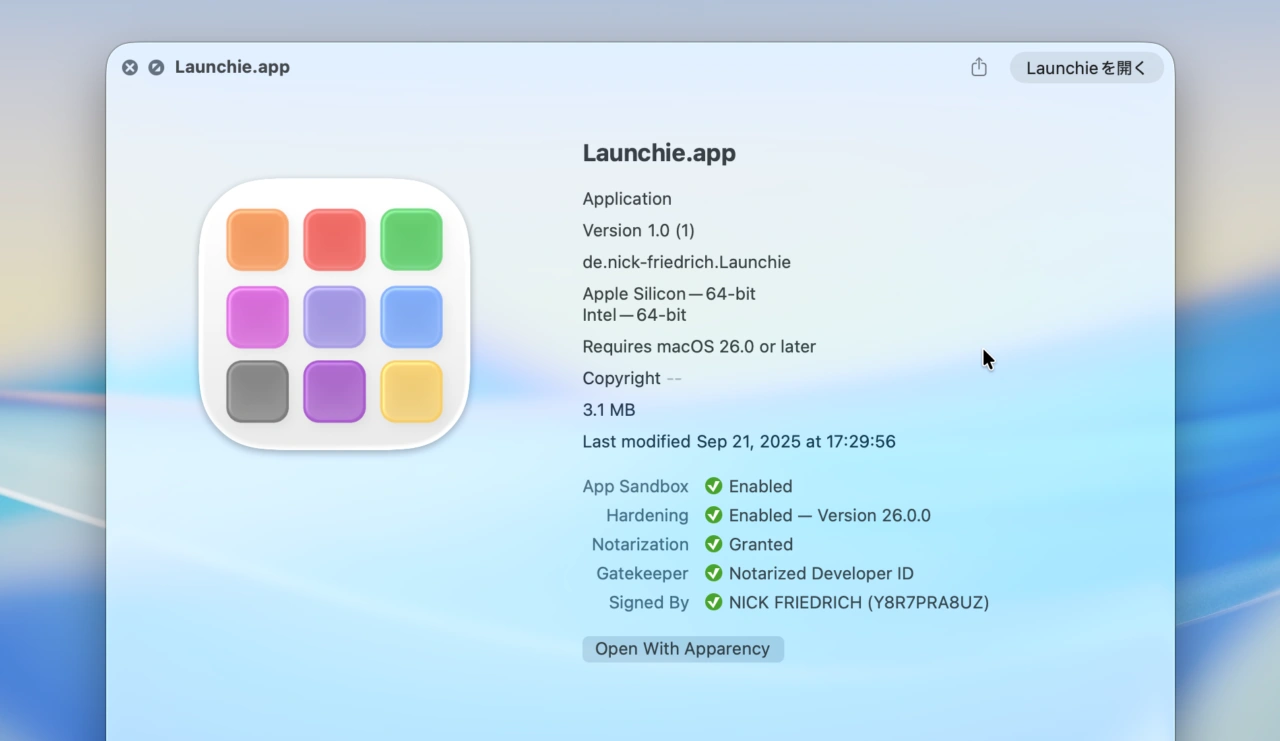Click the yellow square in the app icon
This screenshot has width=1280, height=741.
[x=411, y=391]
